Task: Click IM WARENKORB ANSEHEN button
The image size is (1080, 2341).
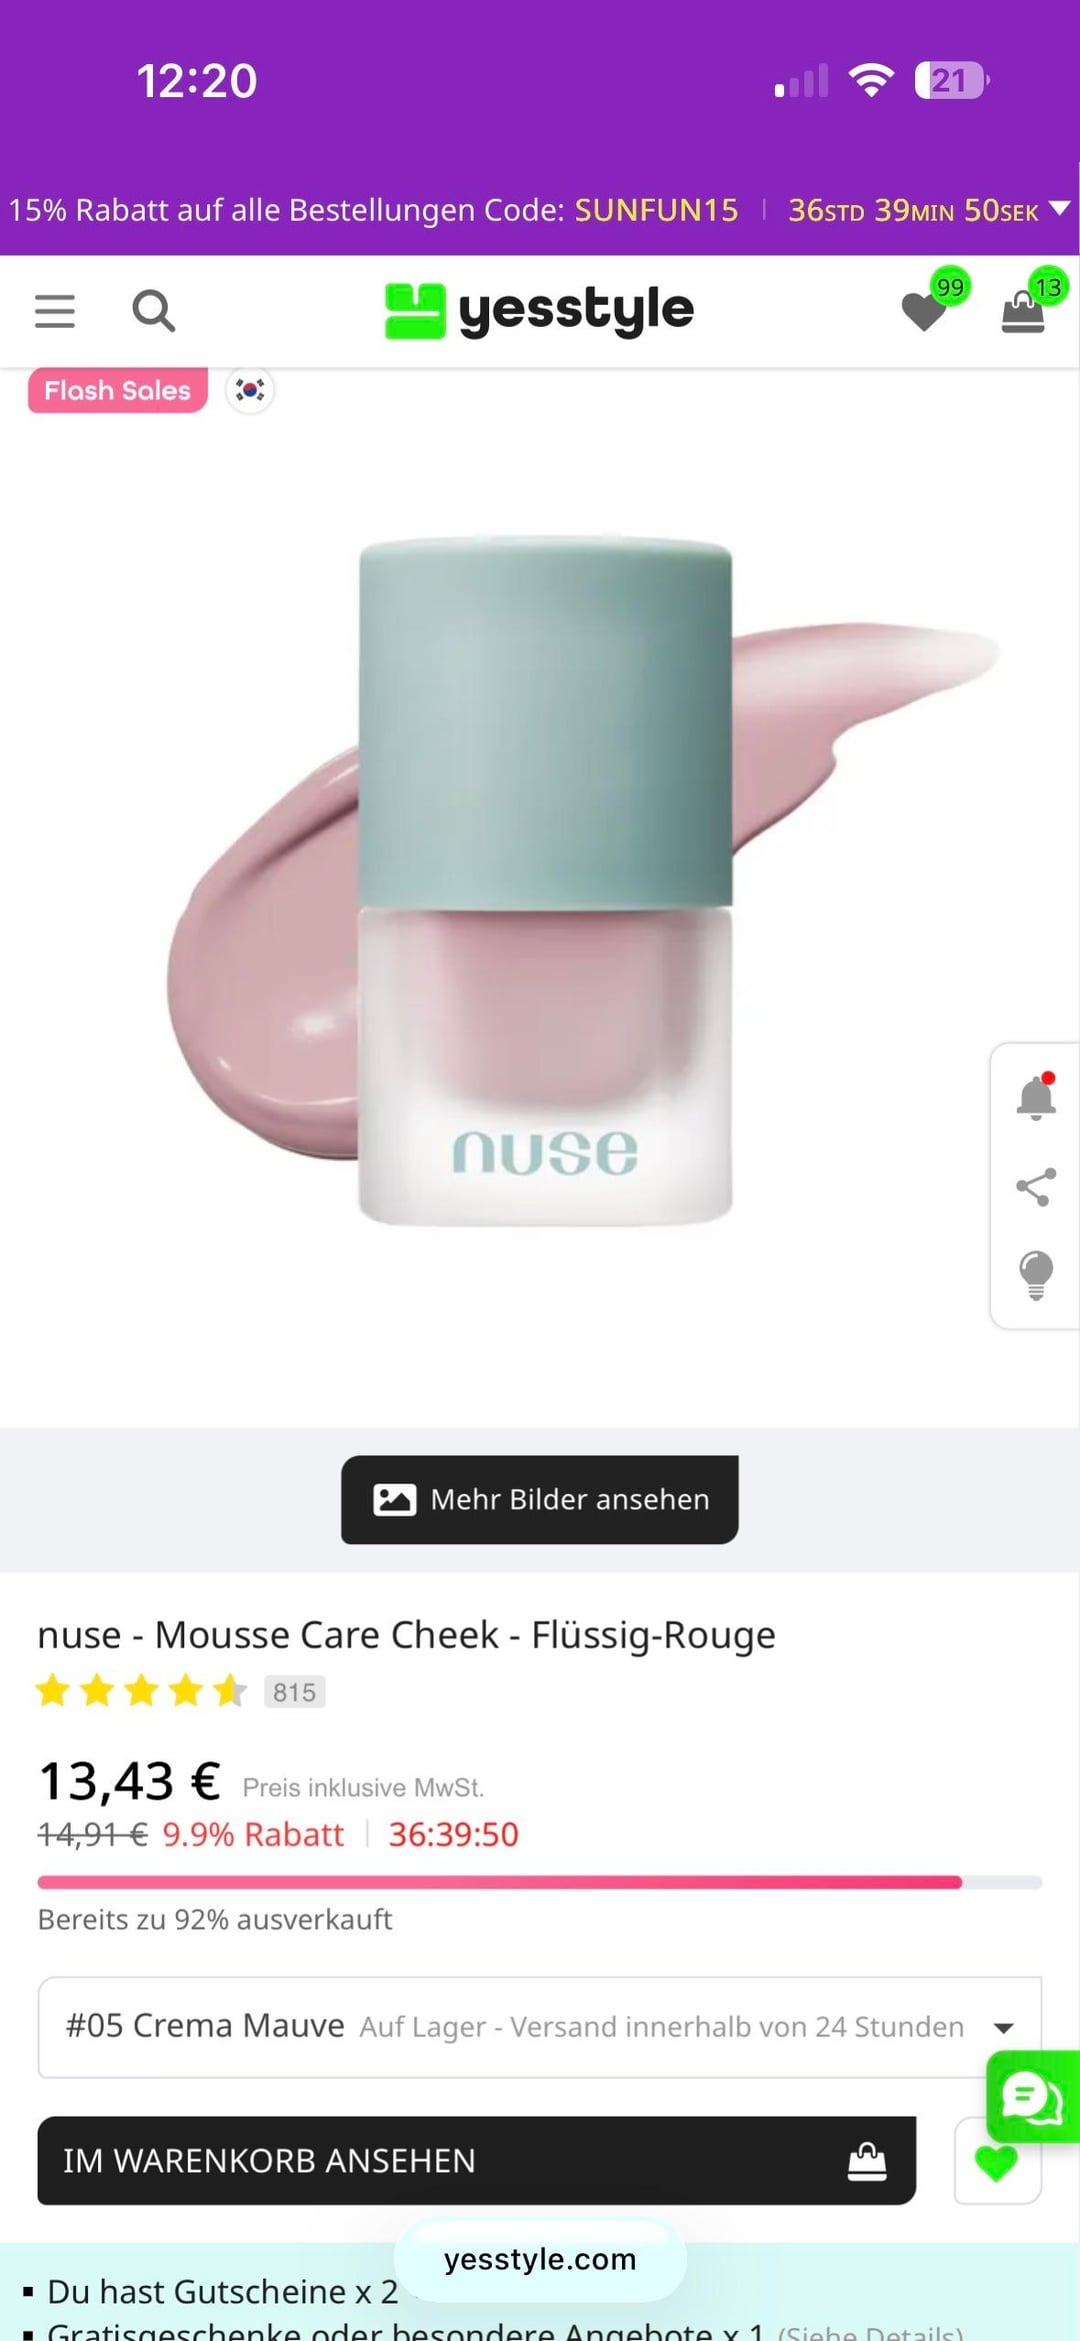Action: (477, 2160)
